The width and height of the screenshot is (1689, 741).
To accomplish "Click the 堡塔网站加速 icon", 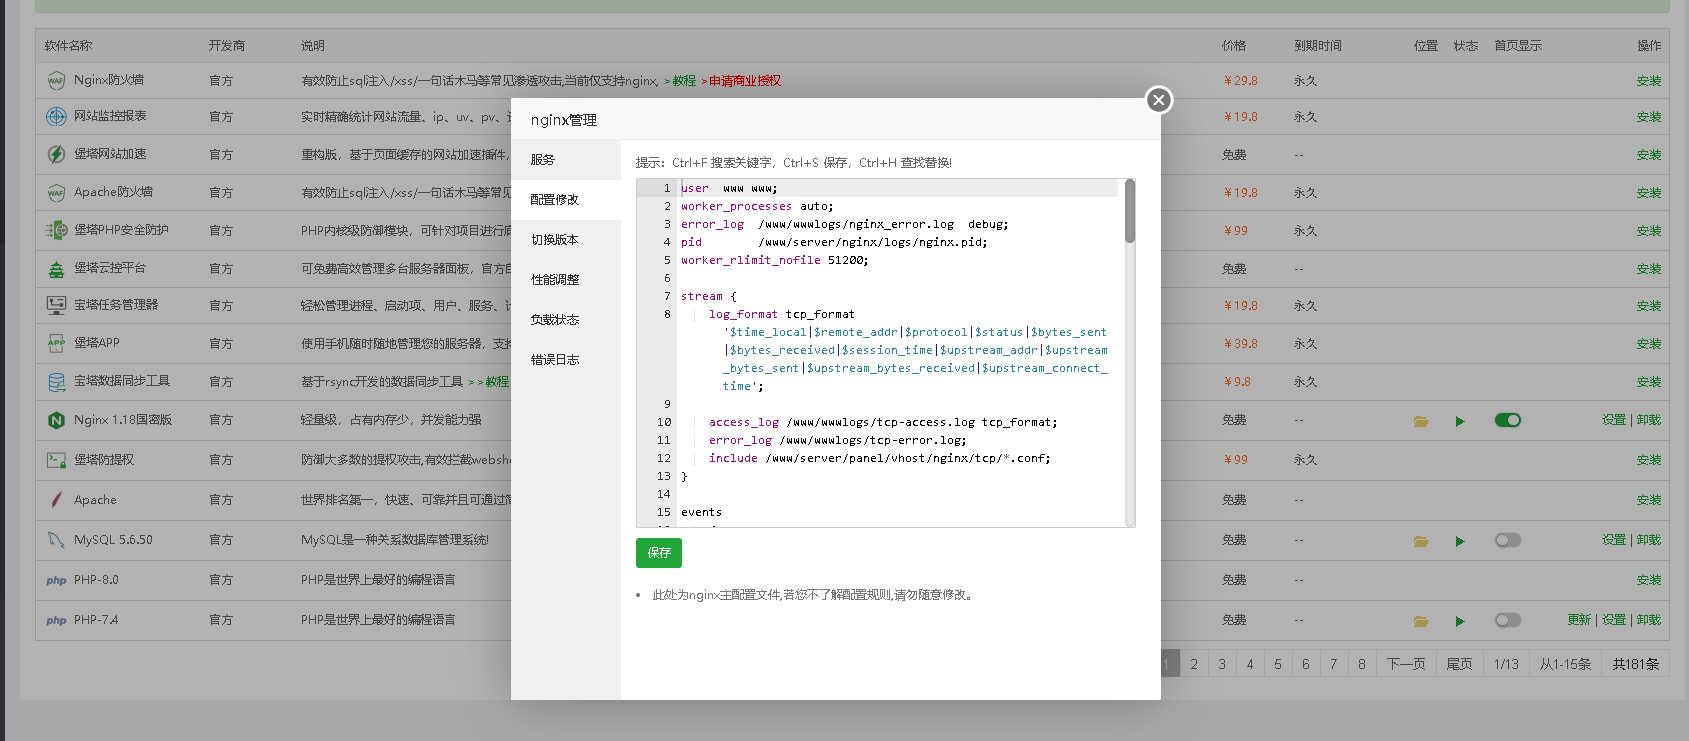I will point(56,155).
